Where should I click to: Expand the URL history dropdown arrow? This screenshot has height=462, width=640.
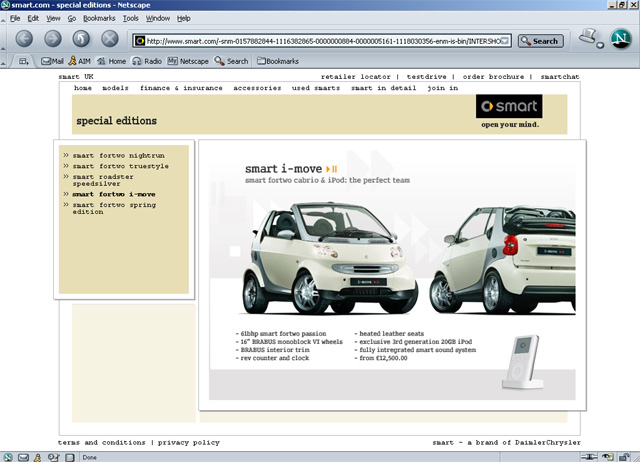click(x=505, y=41)
